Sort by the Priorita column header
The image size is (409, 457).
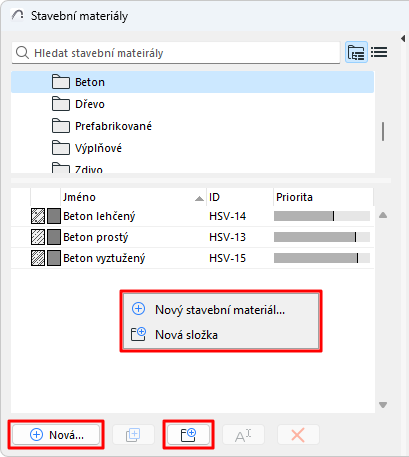(x=323, y=197)
